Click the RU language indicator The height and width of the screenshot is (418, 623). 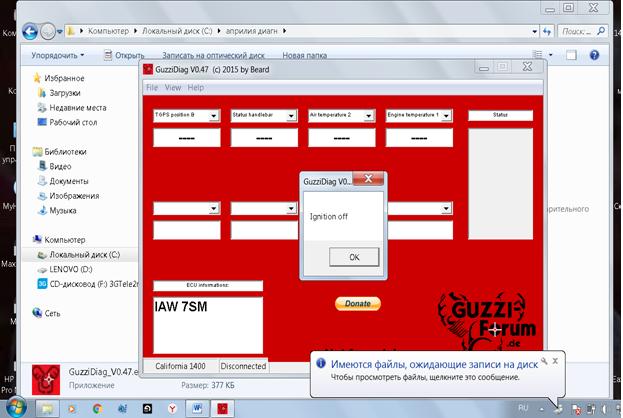point(523,408)
